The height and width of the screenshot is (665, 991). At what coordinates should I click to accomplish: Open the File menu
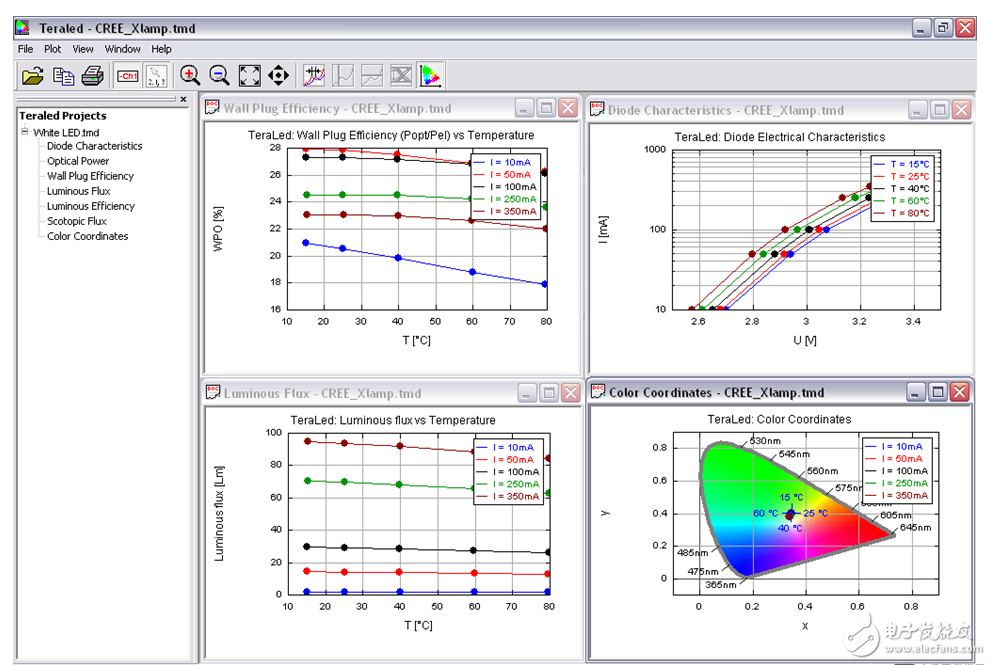[25, 48]
